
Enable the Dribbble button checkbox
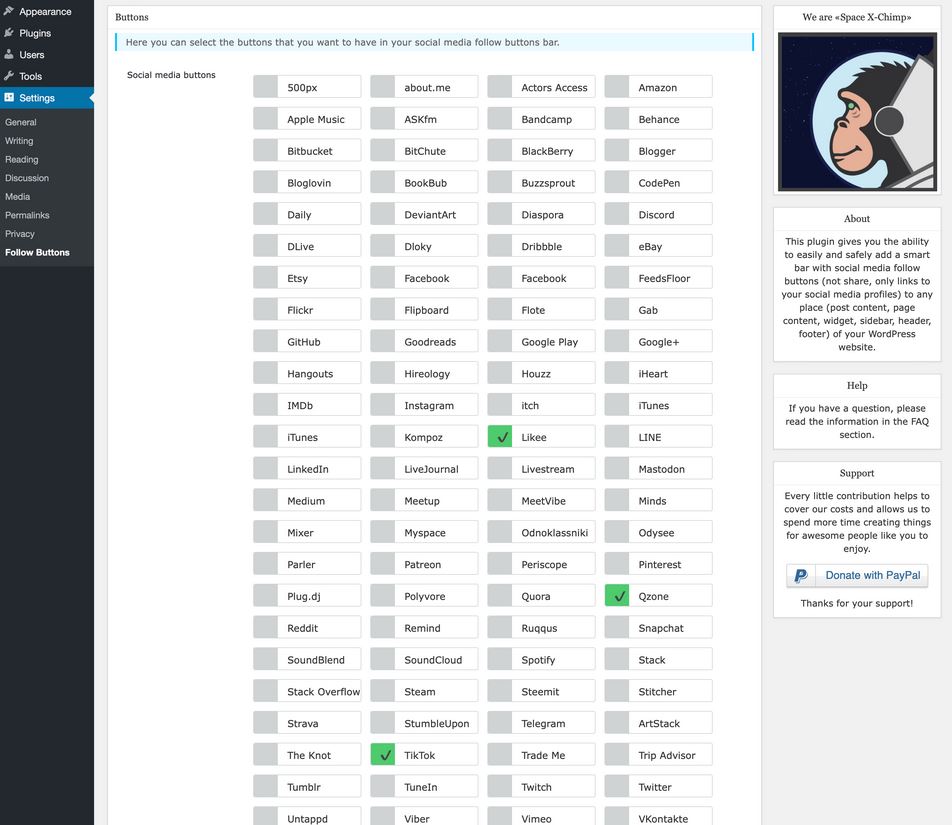coord(500,246)
